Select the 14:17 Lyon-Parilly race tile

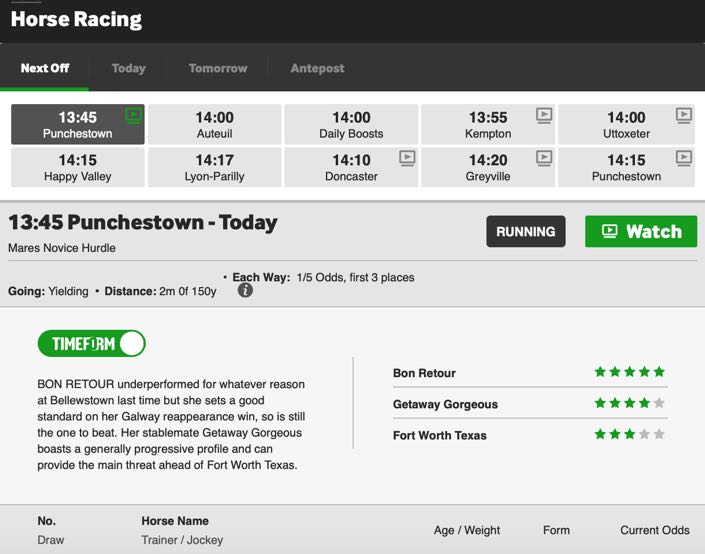tap(214, 167)
